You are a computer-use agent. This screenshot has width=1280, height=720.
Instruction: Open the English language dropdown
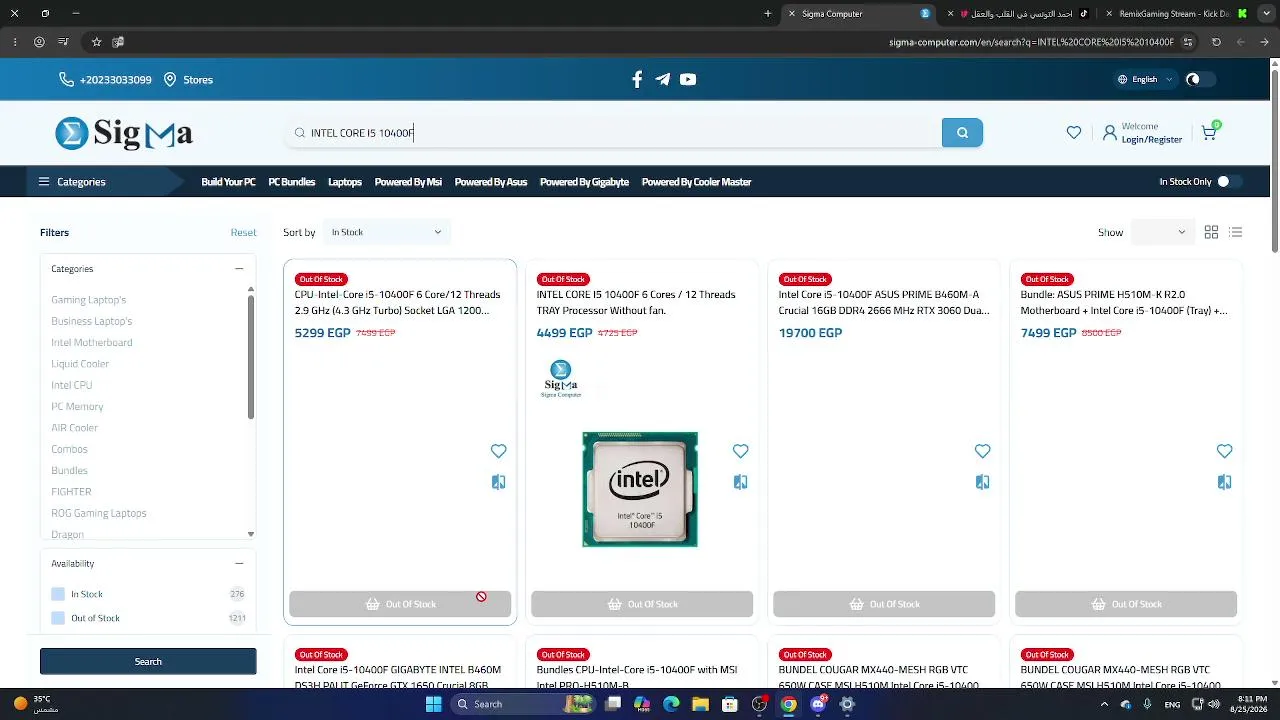coord(1145,80)
